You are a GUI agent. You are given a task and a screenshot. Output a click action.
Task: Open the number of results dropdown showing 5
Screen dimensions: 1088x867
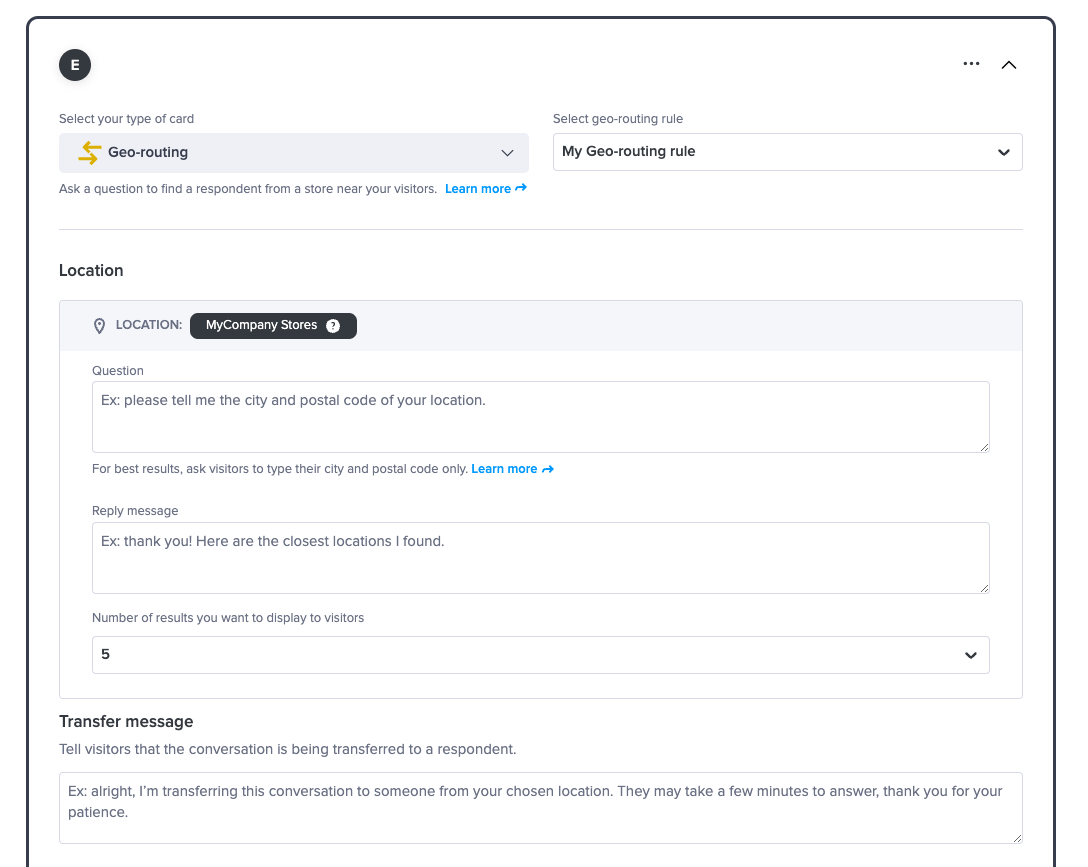tap(541, 655)
